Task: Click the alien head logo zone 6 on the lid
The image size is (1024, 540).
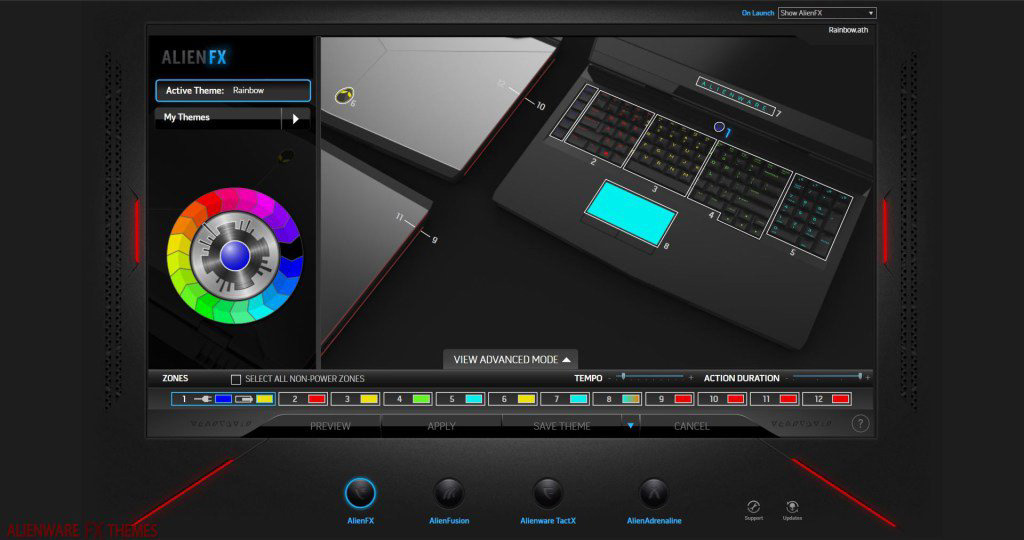Action: pos(344,96)
